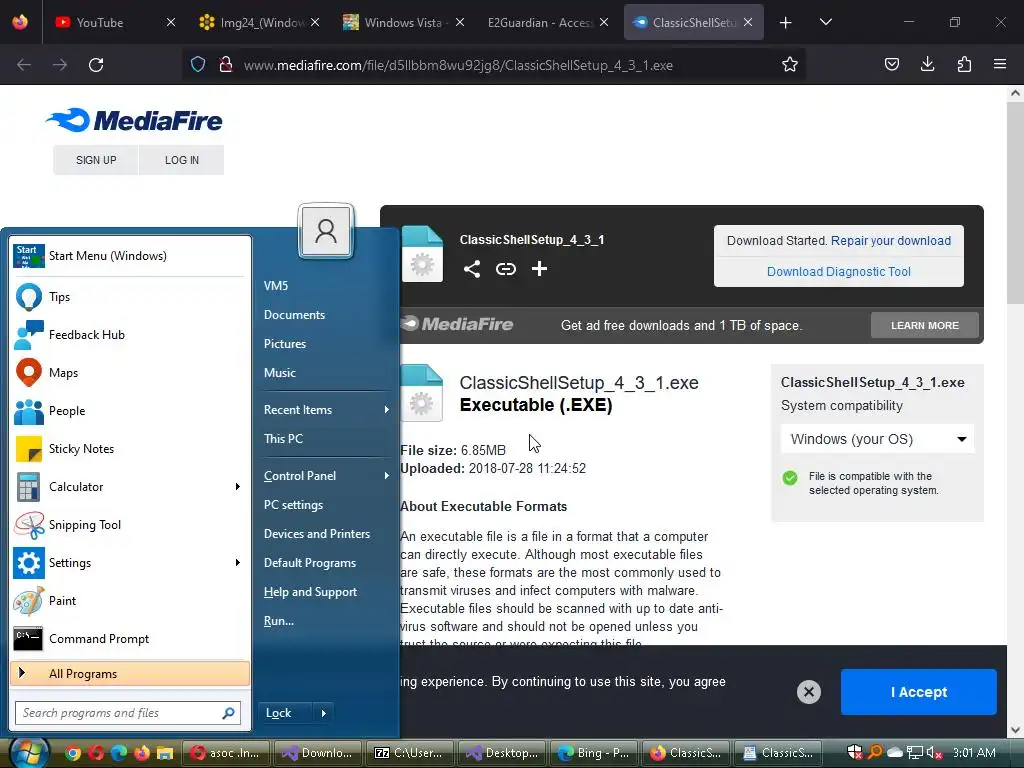
Task: Click the user account picture icon
Action: [326, 231]
